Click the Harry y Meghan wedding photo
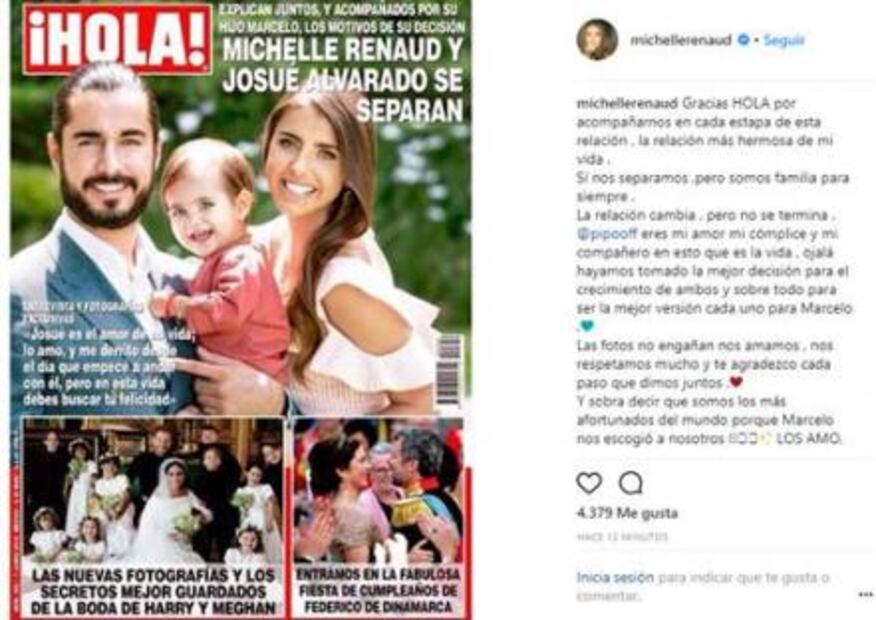The width and height of the screenshot is (876, 620). click(153, 492)
